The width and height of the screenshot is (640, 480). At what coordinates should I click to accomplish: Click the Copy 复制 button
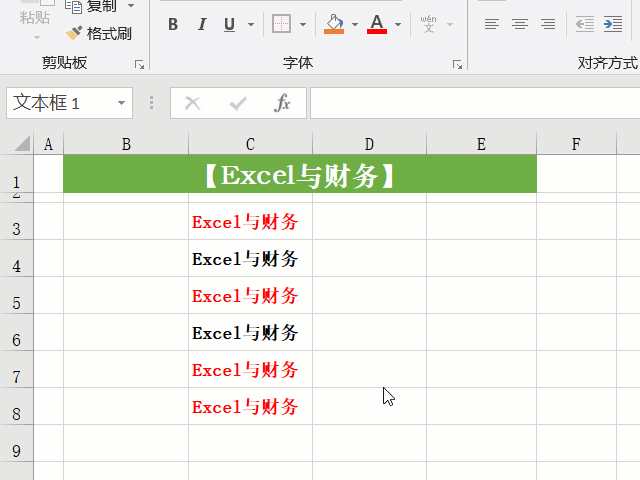(x=91, y=6)
